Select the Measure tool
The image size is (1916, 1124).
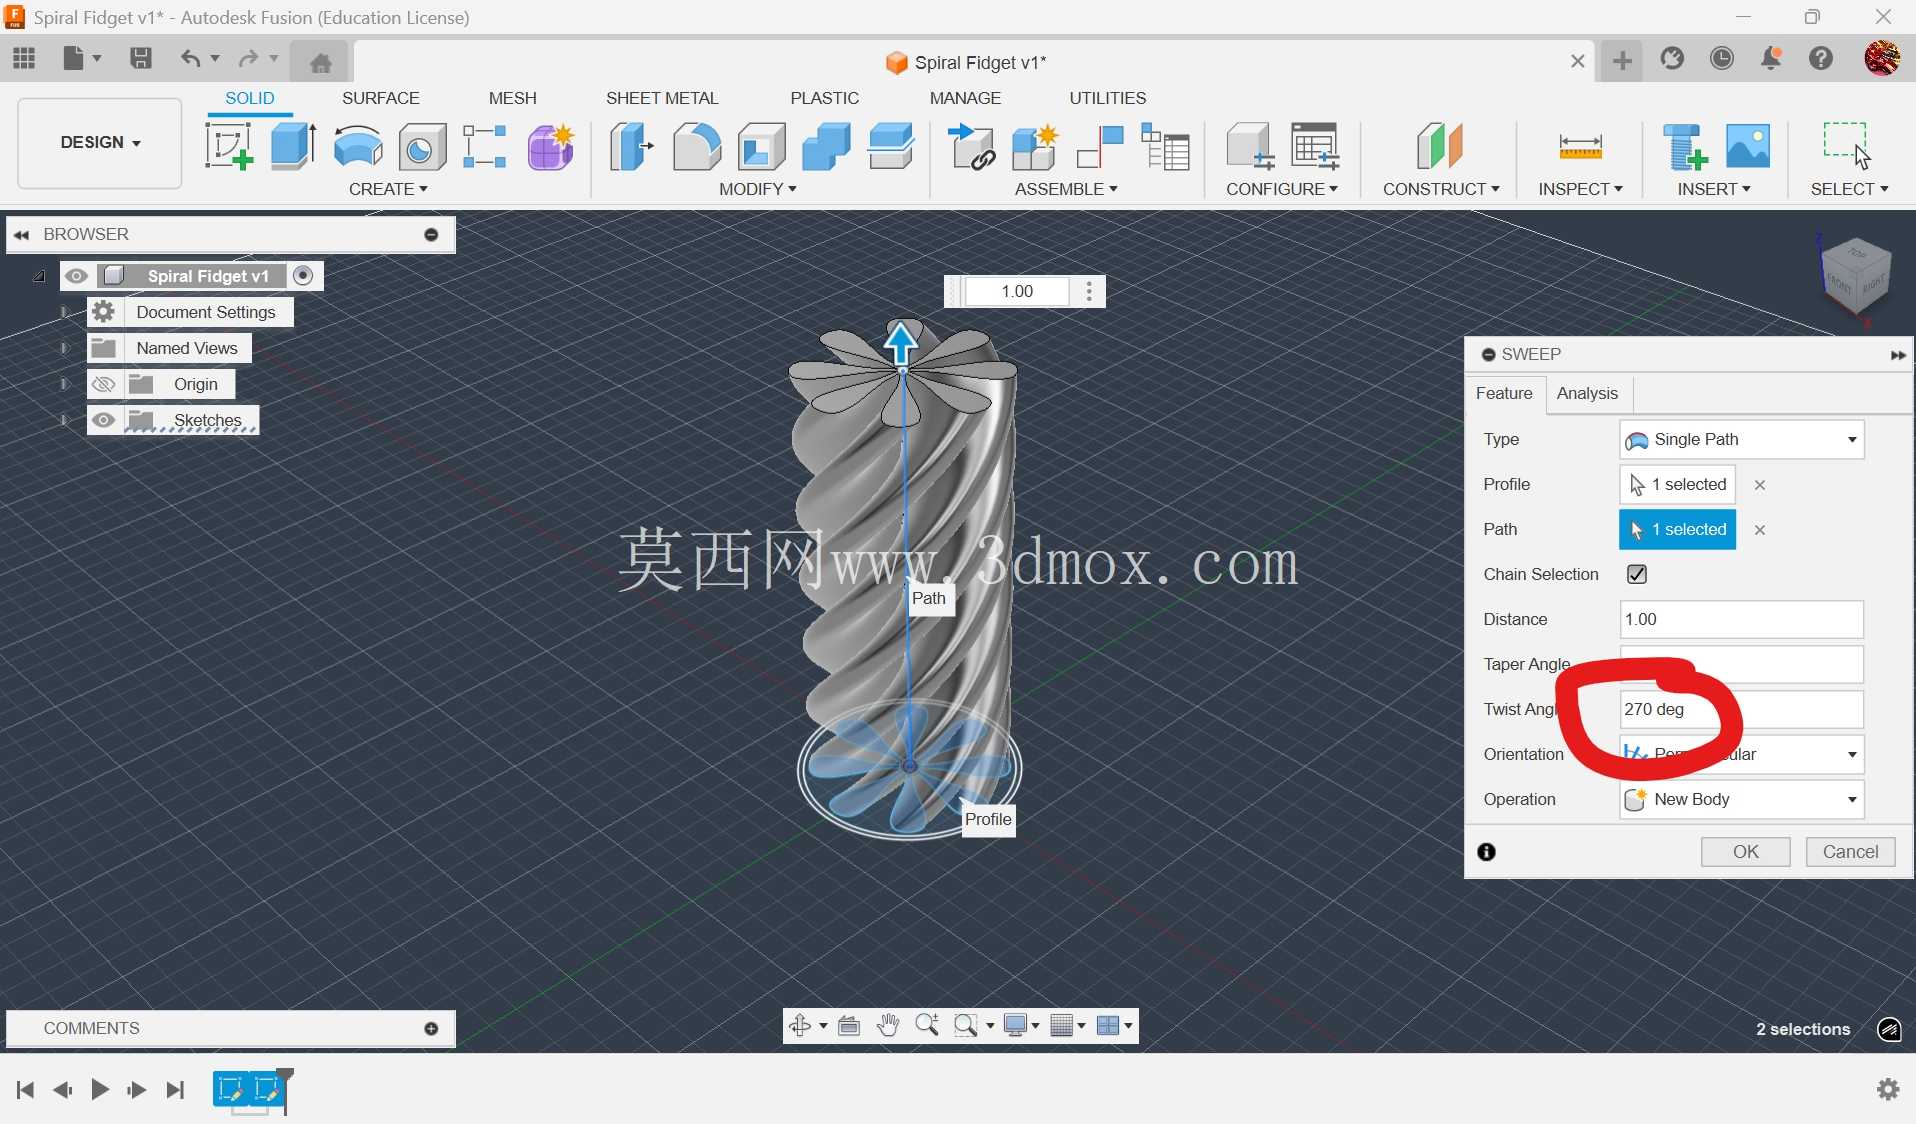click(x=1580, y=146)
